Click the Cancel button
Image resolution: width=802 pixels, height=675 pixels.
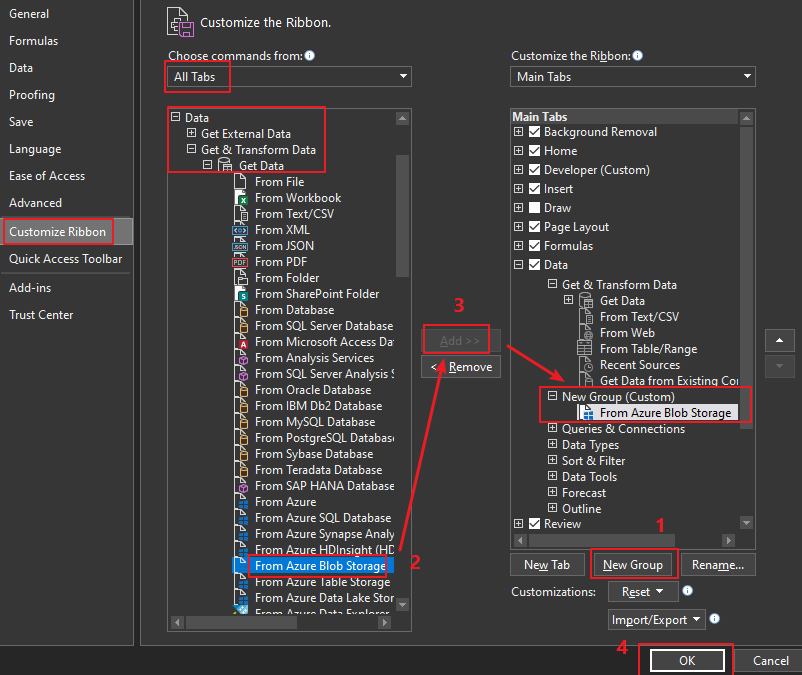[770, 661]
